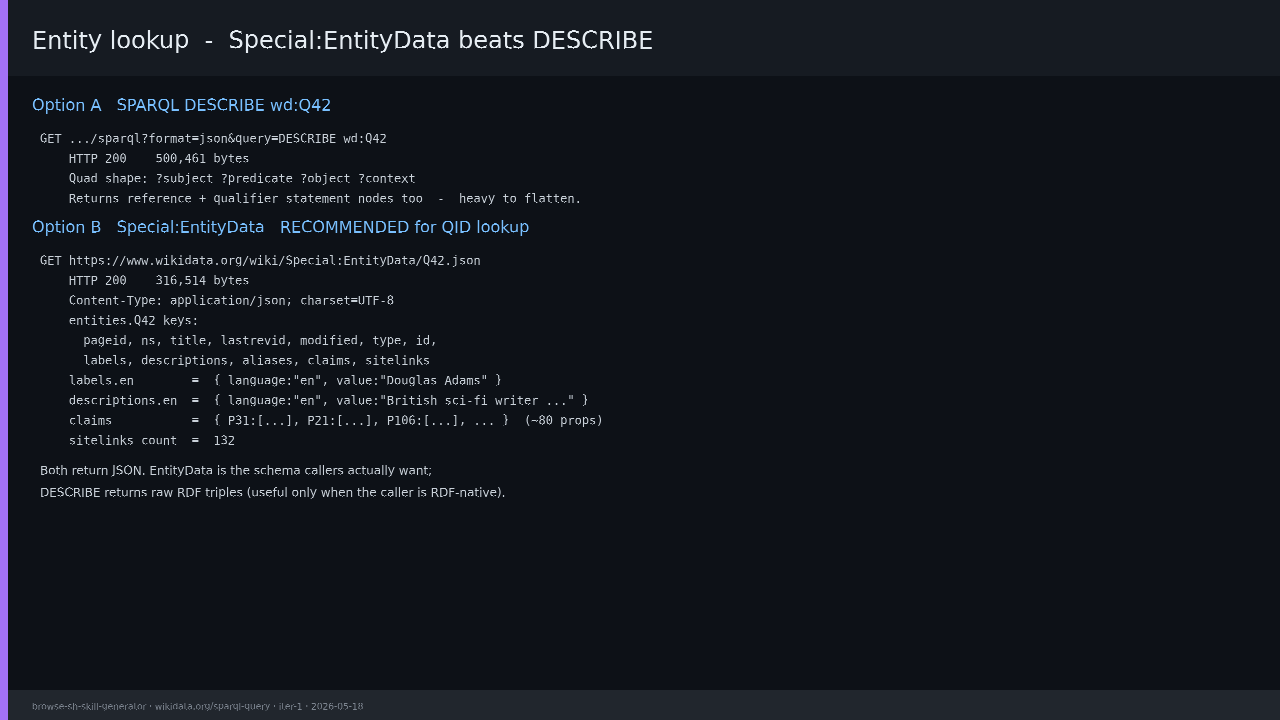1280x720 pixels.
Task: Click the labels.en "Douglas Adams" line
Action: 285,381
